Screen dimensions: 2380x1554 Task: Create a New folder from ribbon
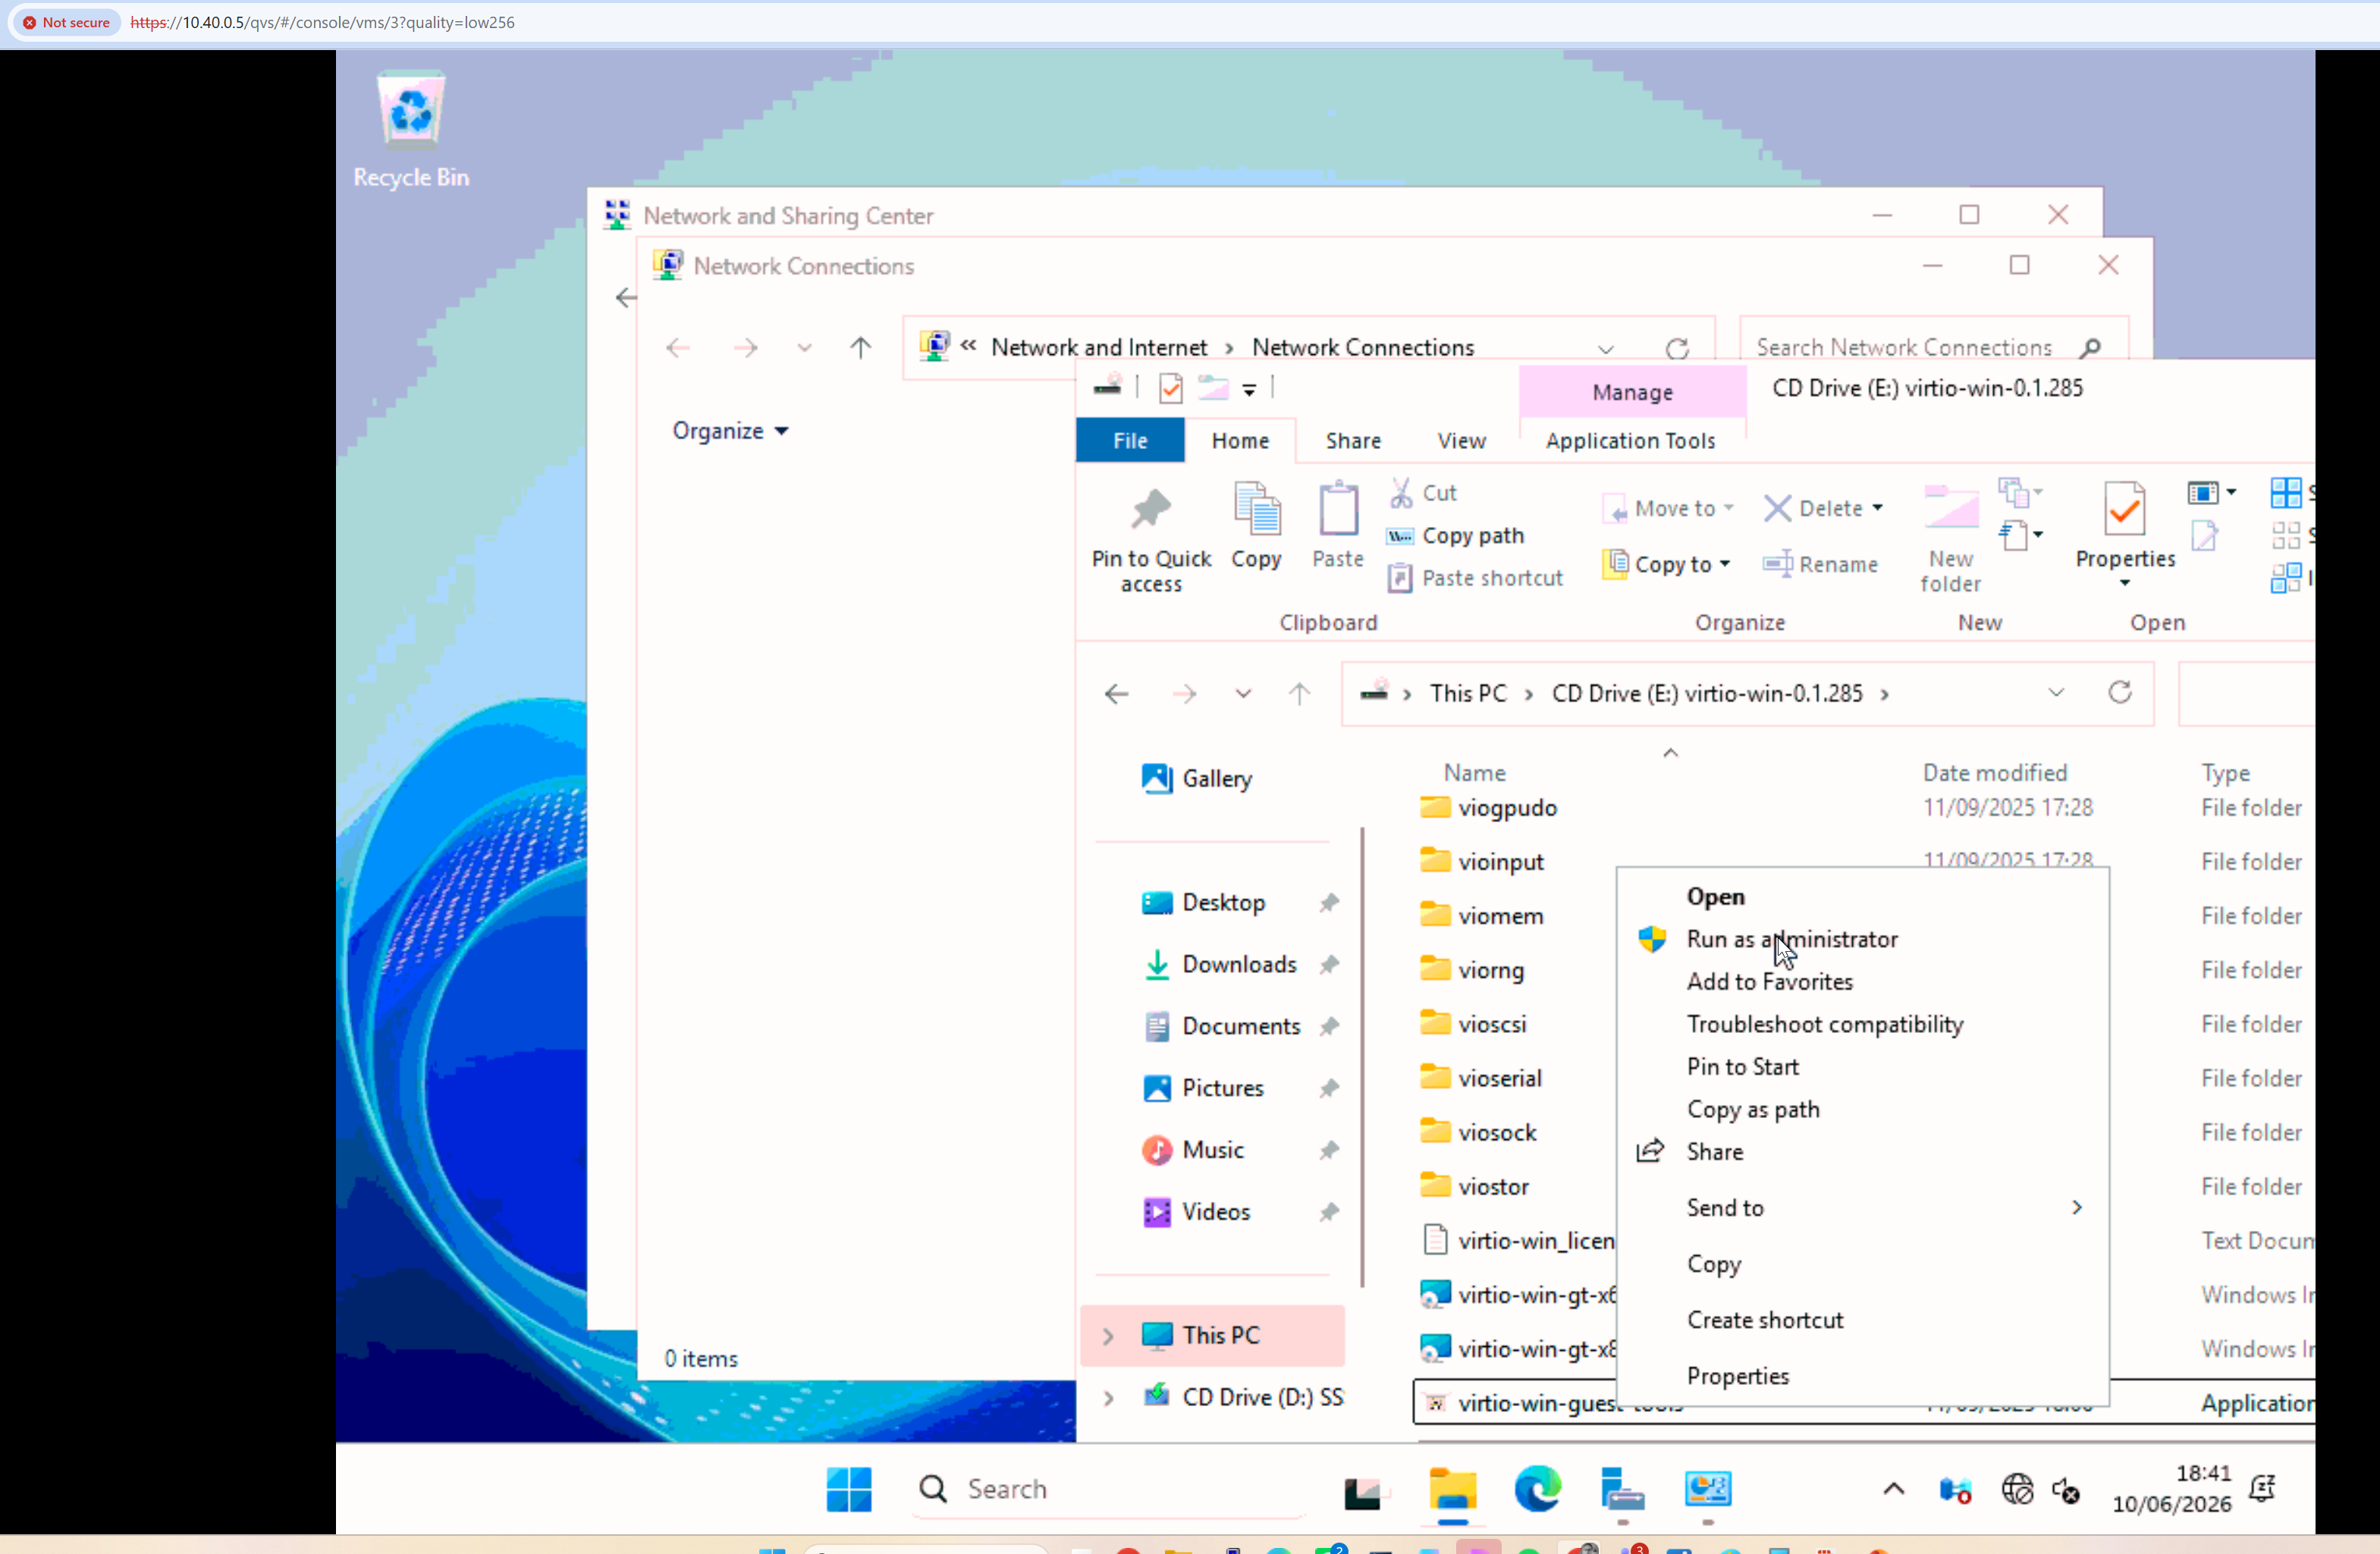pyautogui.click(x=1950, y=538)
